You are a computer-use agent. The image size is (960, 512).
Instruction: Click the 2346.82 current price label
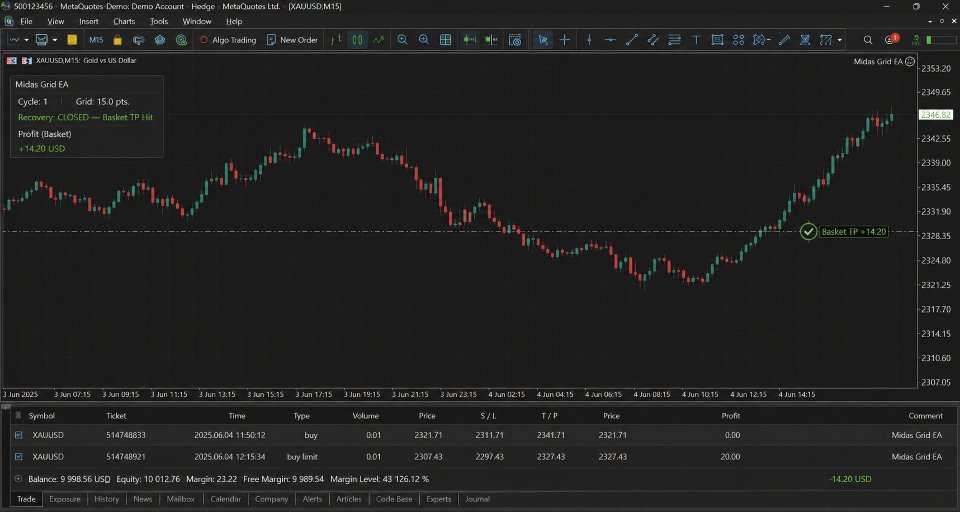click(936, 115)
